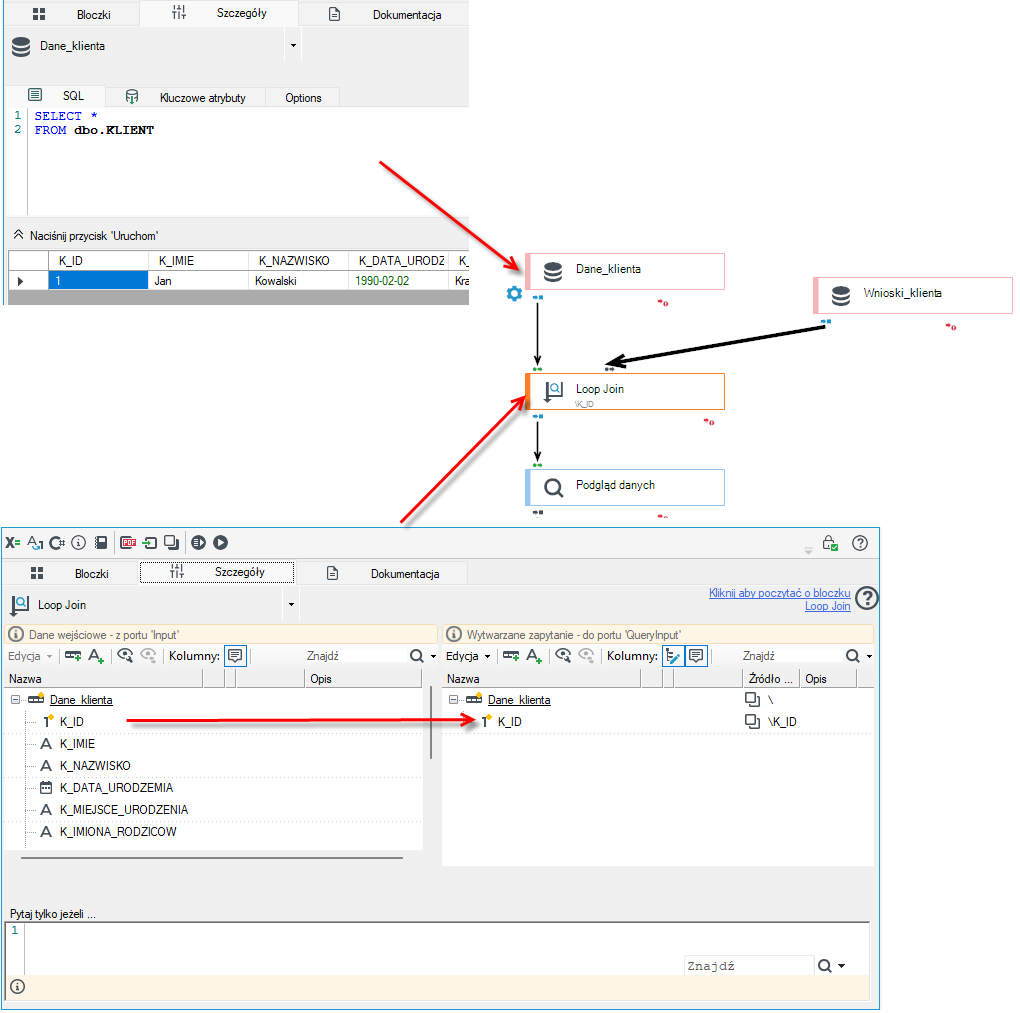Click the Znajdź search field in Input panel
This screenshot has height=1013, width=1020.
pyautogui.click(x=356, y=656)
